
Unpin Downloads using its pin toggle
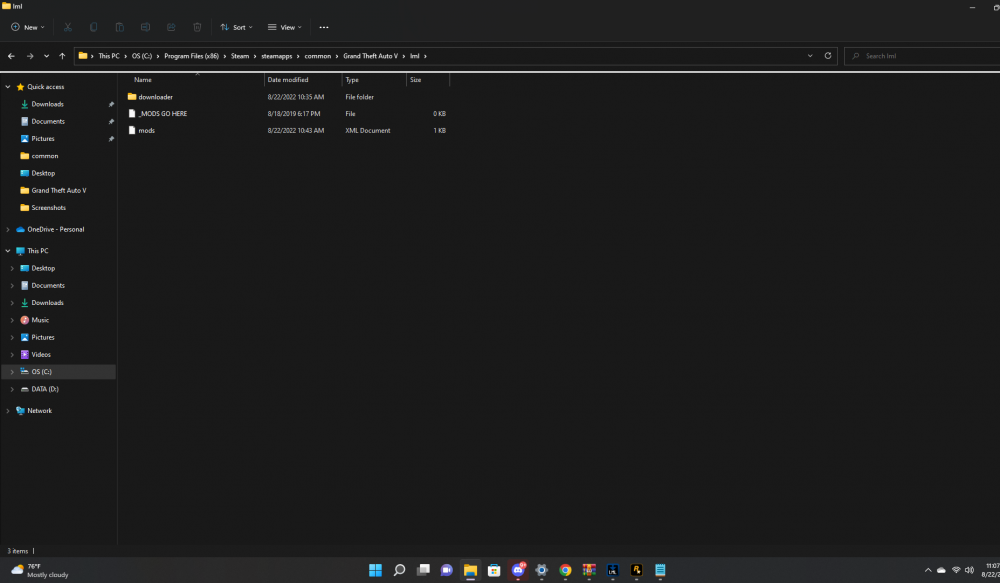(x=112, y=104)
